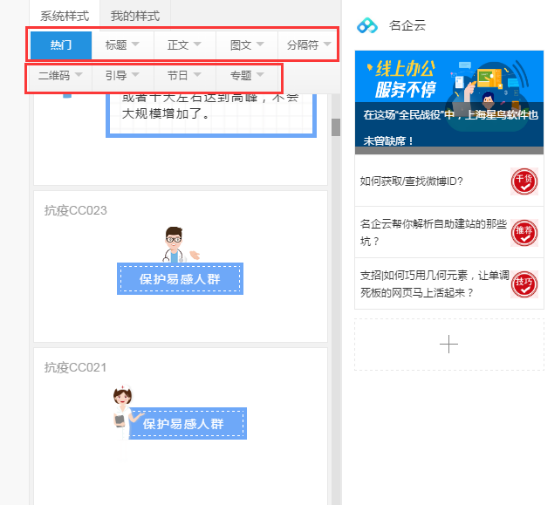Select the 系统样式 tab
554x505 pixels.
(64, 16)
